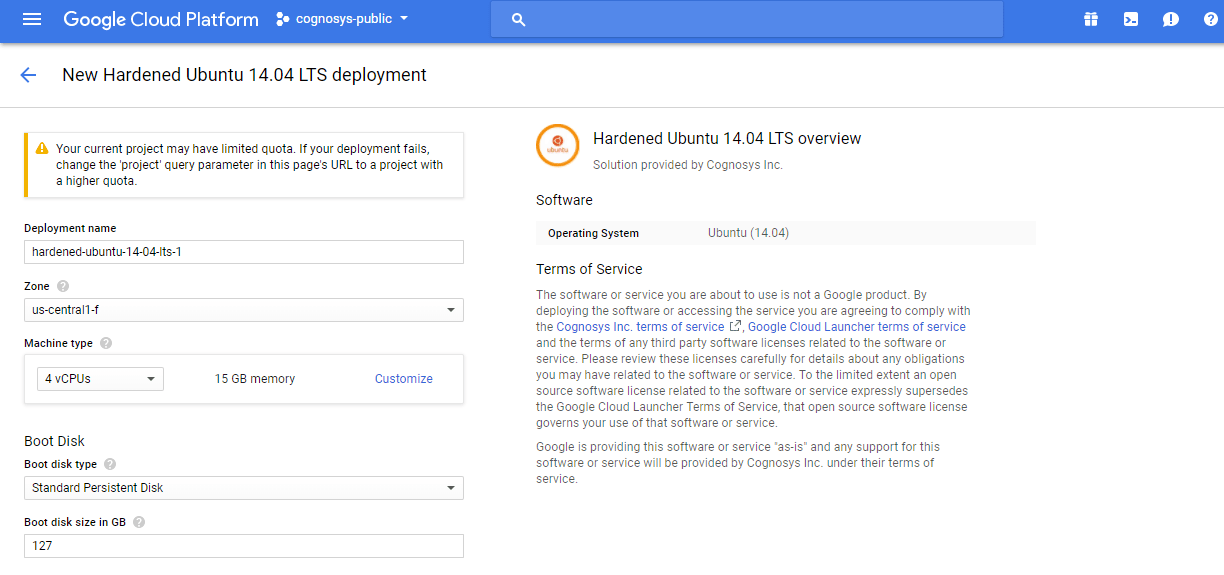Expand the Standard Persistent Disk dropdown
This screenshot has width=1224, height=575.
(x=243, y=488)
